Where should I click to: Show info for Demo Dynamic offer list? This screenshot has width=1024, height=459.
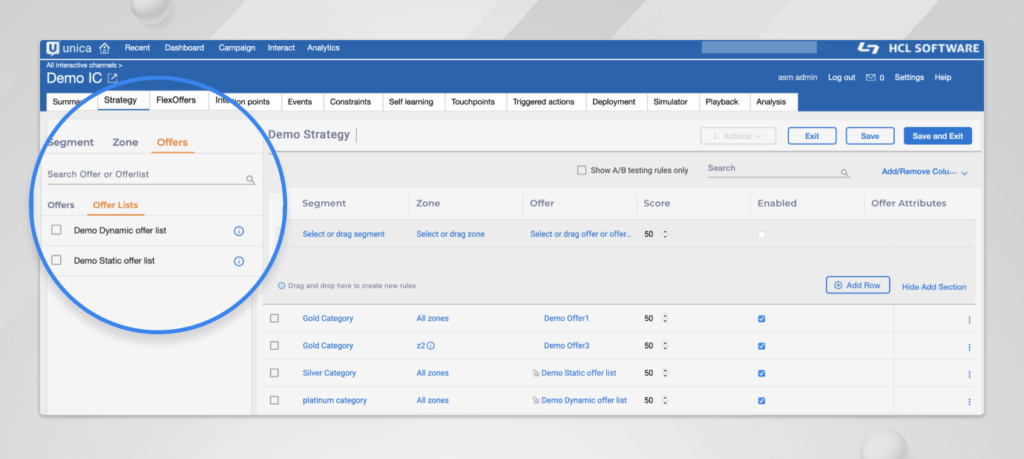tap(238, 231)
